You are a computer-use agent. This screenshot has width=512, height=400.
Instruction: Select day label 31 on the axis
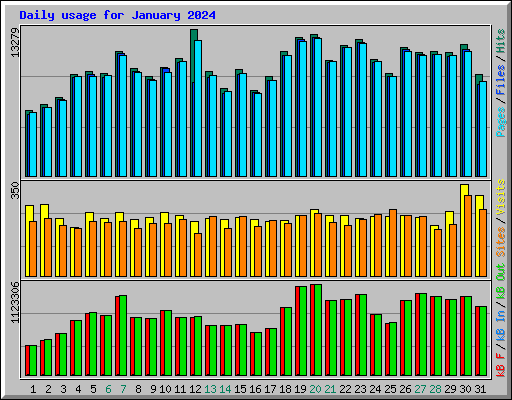(x=480, y=389)
